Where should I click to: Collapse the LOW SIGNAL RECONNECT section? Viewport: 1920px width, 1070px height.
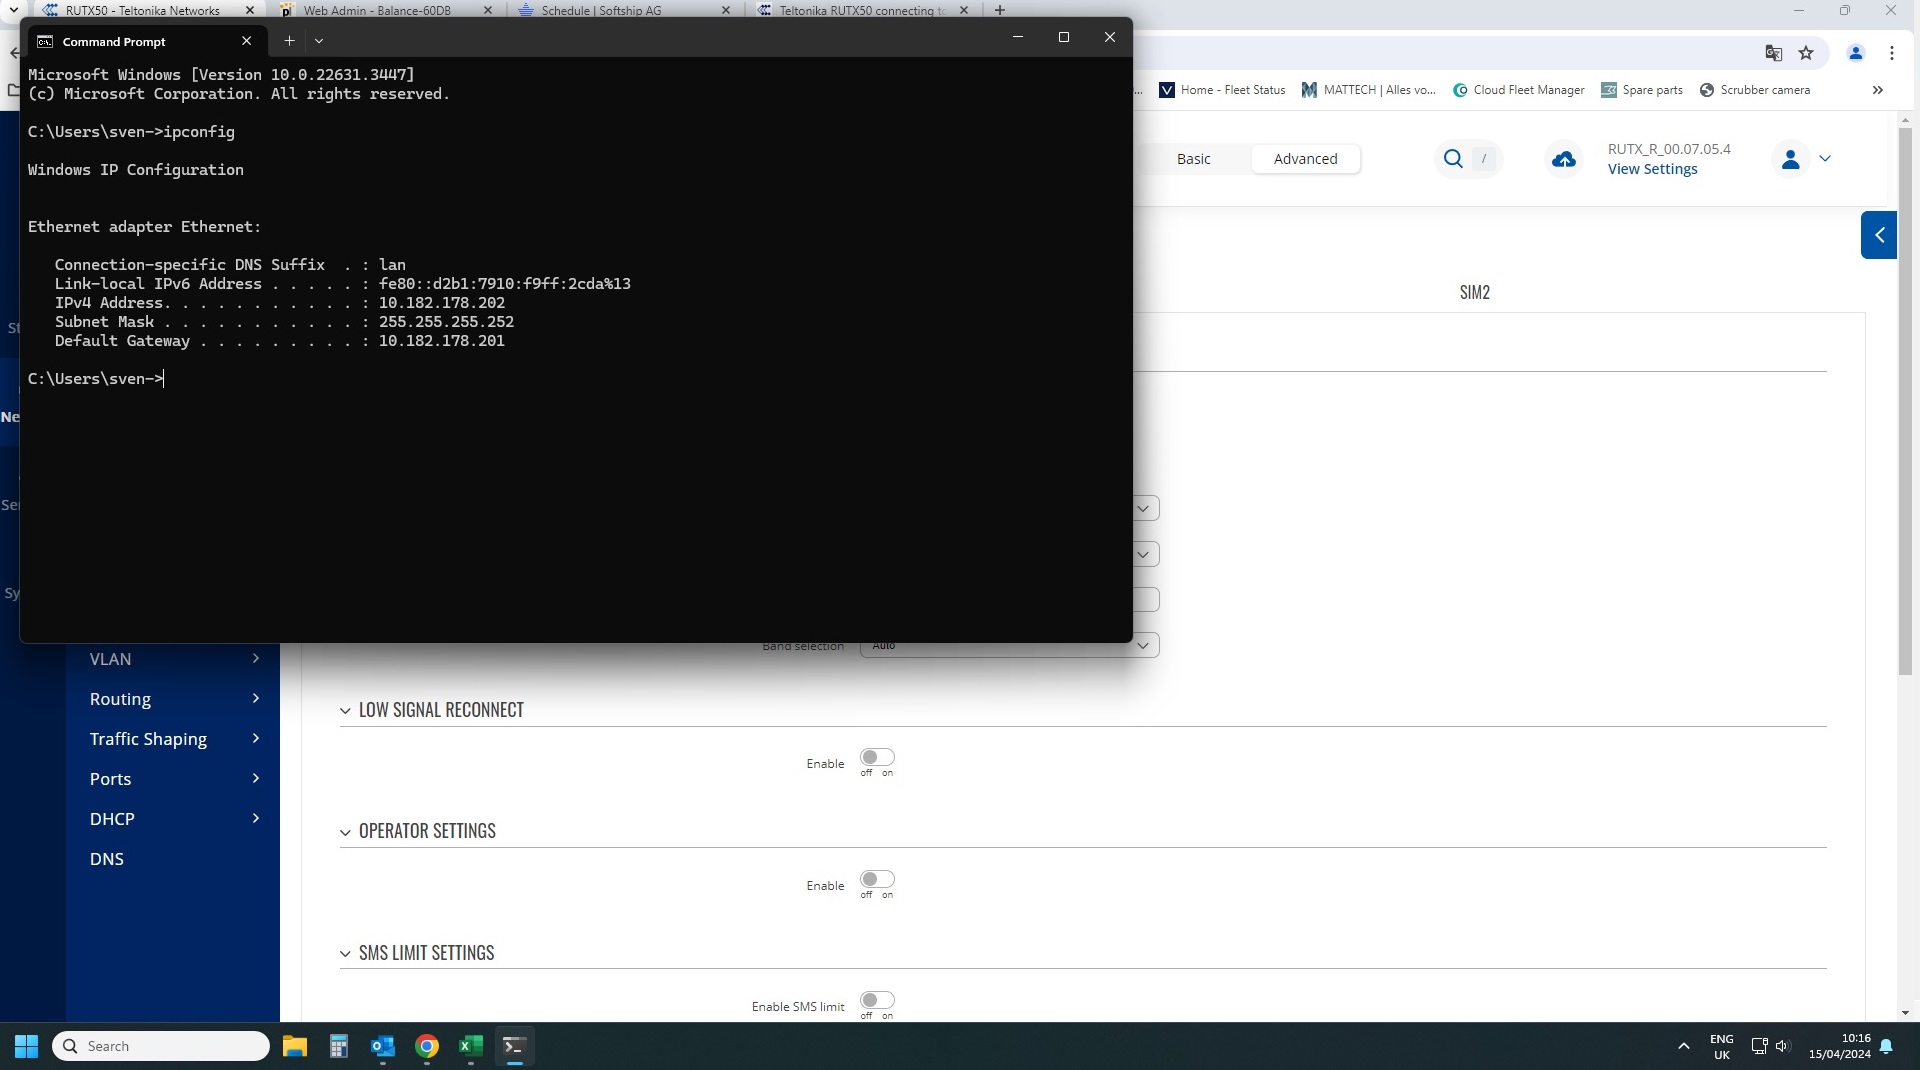(x=345, y=711)
